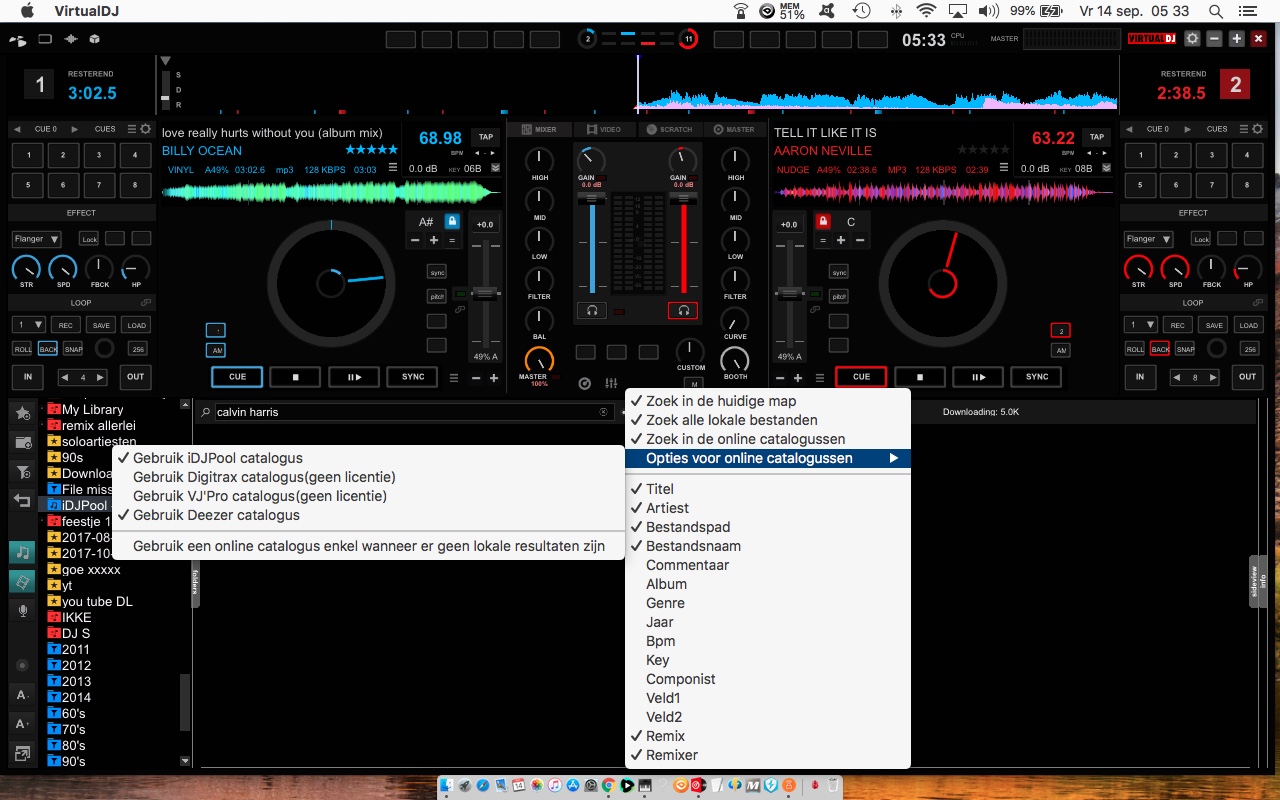Clear the search field text
This screenshot has height=800, width=1280.
coord(603,412)
